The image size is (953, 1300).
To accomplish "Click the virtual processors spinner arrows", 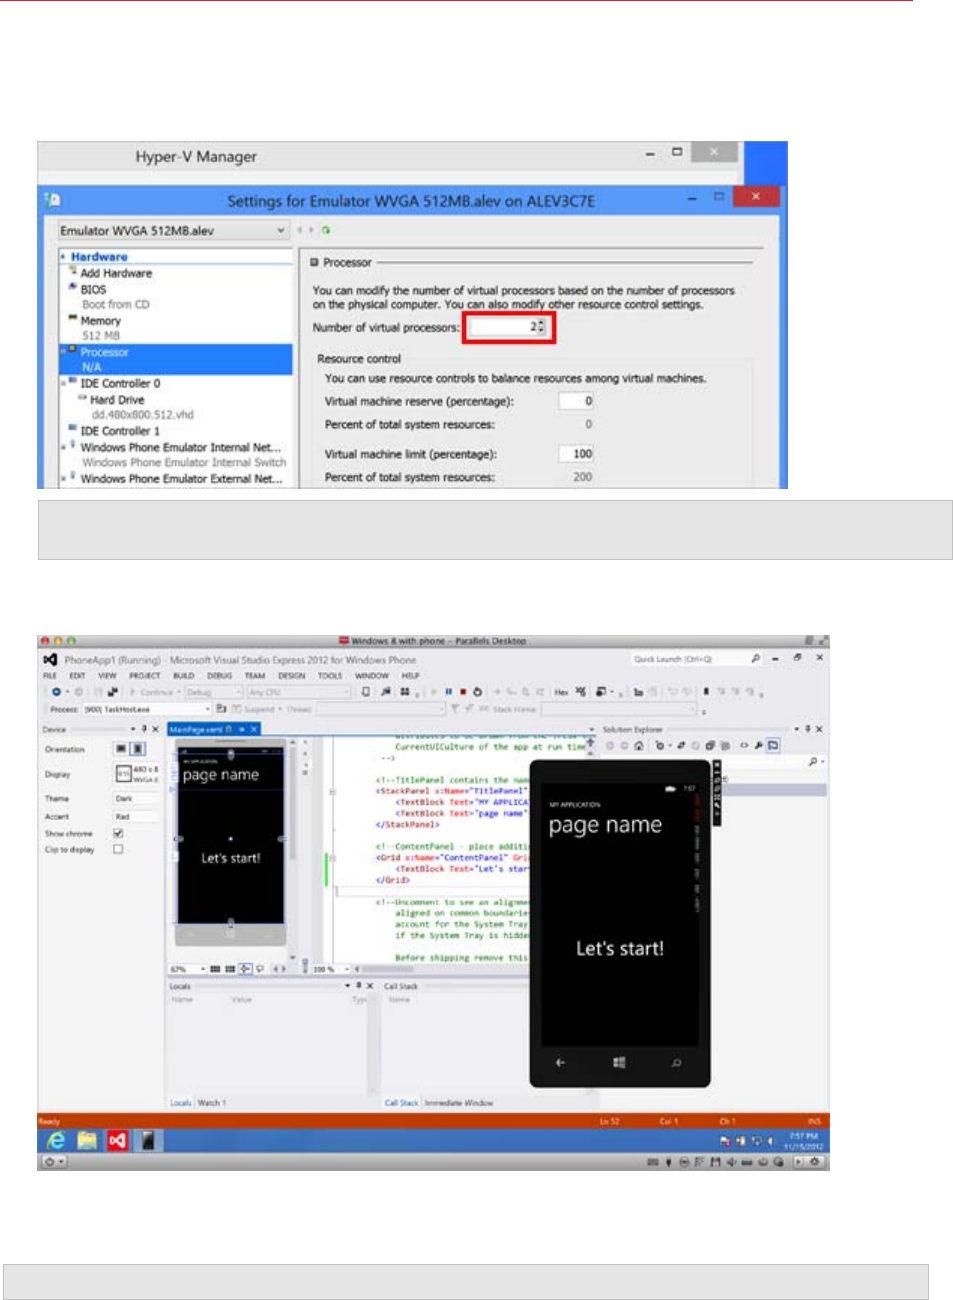I will (x=541, y=327).
